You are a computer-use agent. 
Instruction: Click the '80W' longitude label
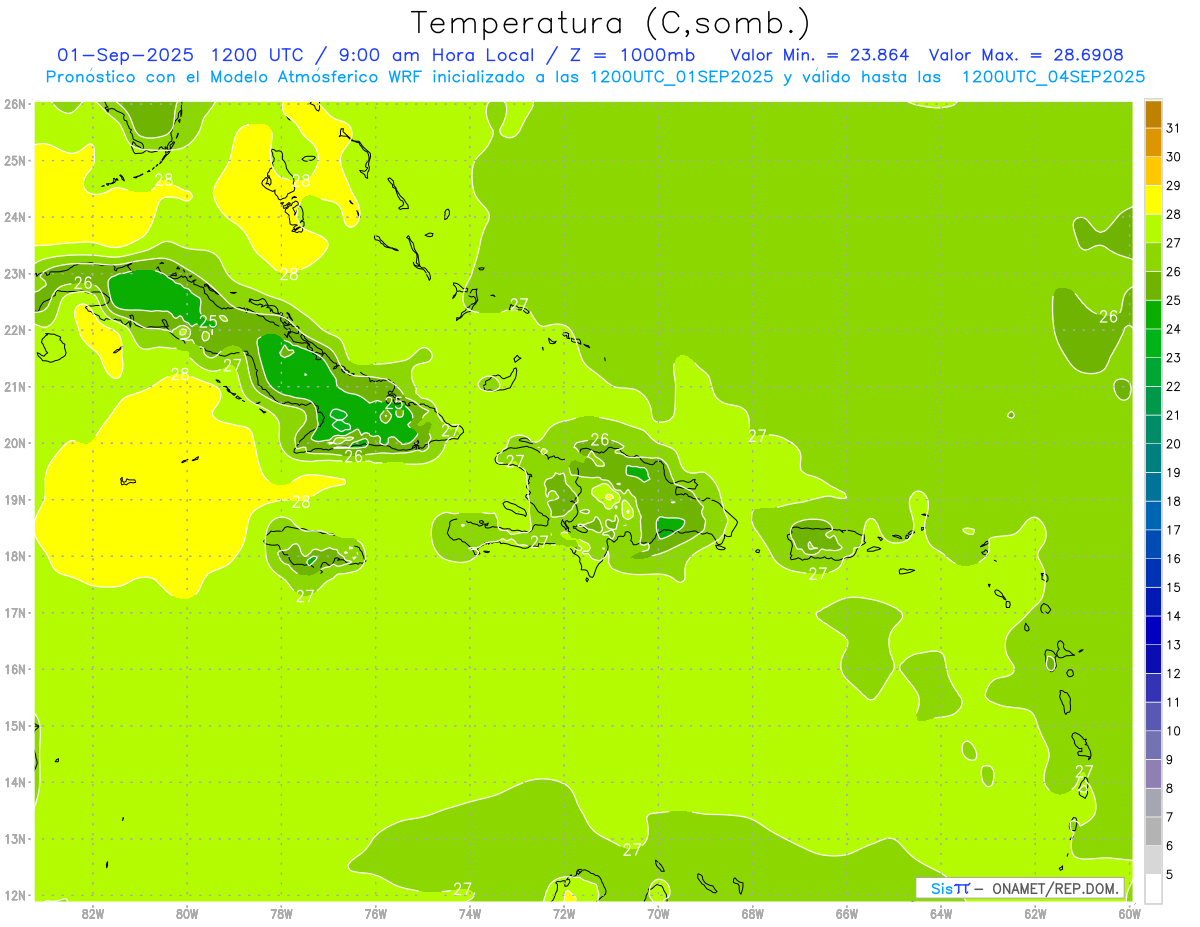click(187, 912)
